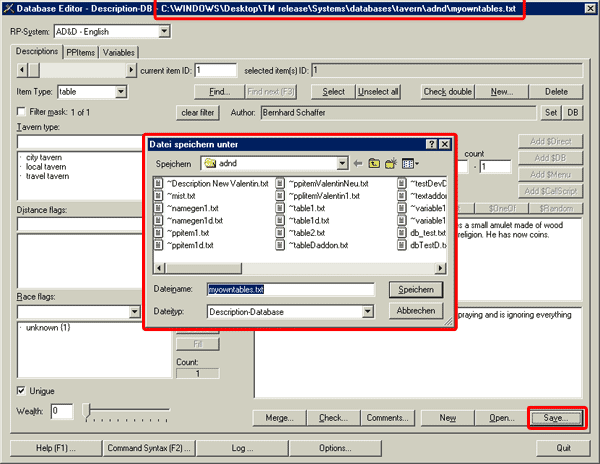Switch to the PPItems tab
600x464 pixels.
(79, 52)
